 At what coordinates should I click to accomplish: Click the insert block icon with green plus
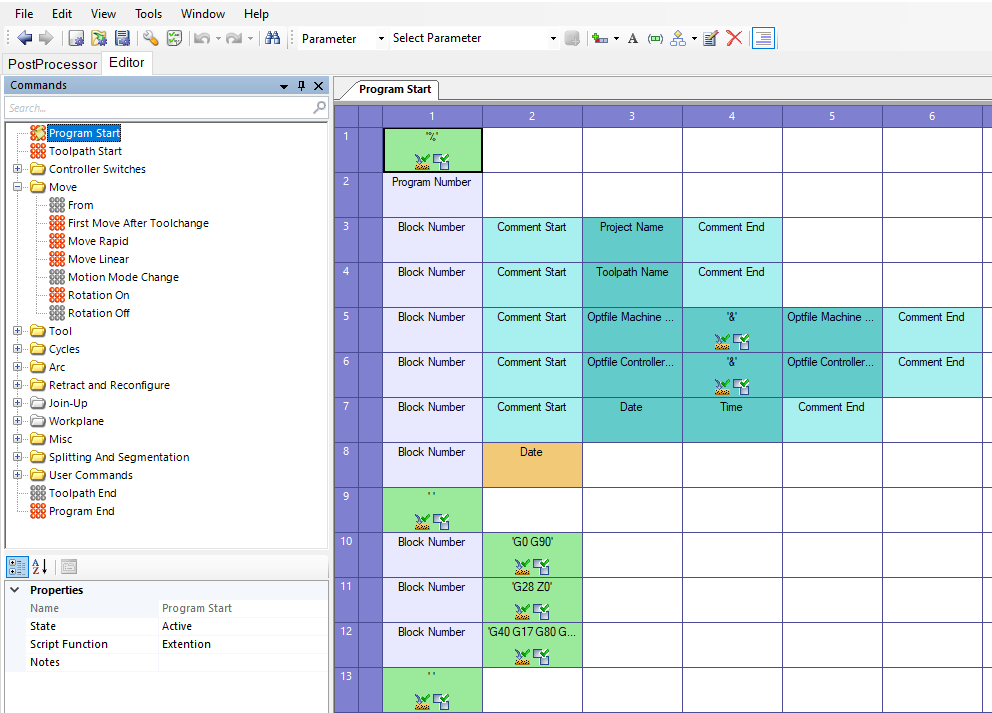(600, 39)
